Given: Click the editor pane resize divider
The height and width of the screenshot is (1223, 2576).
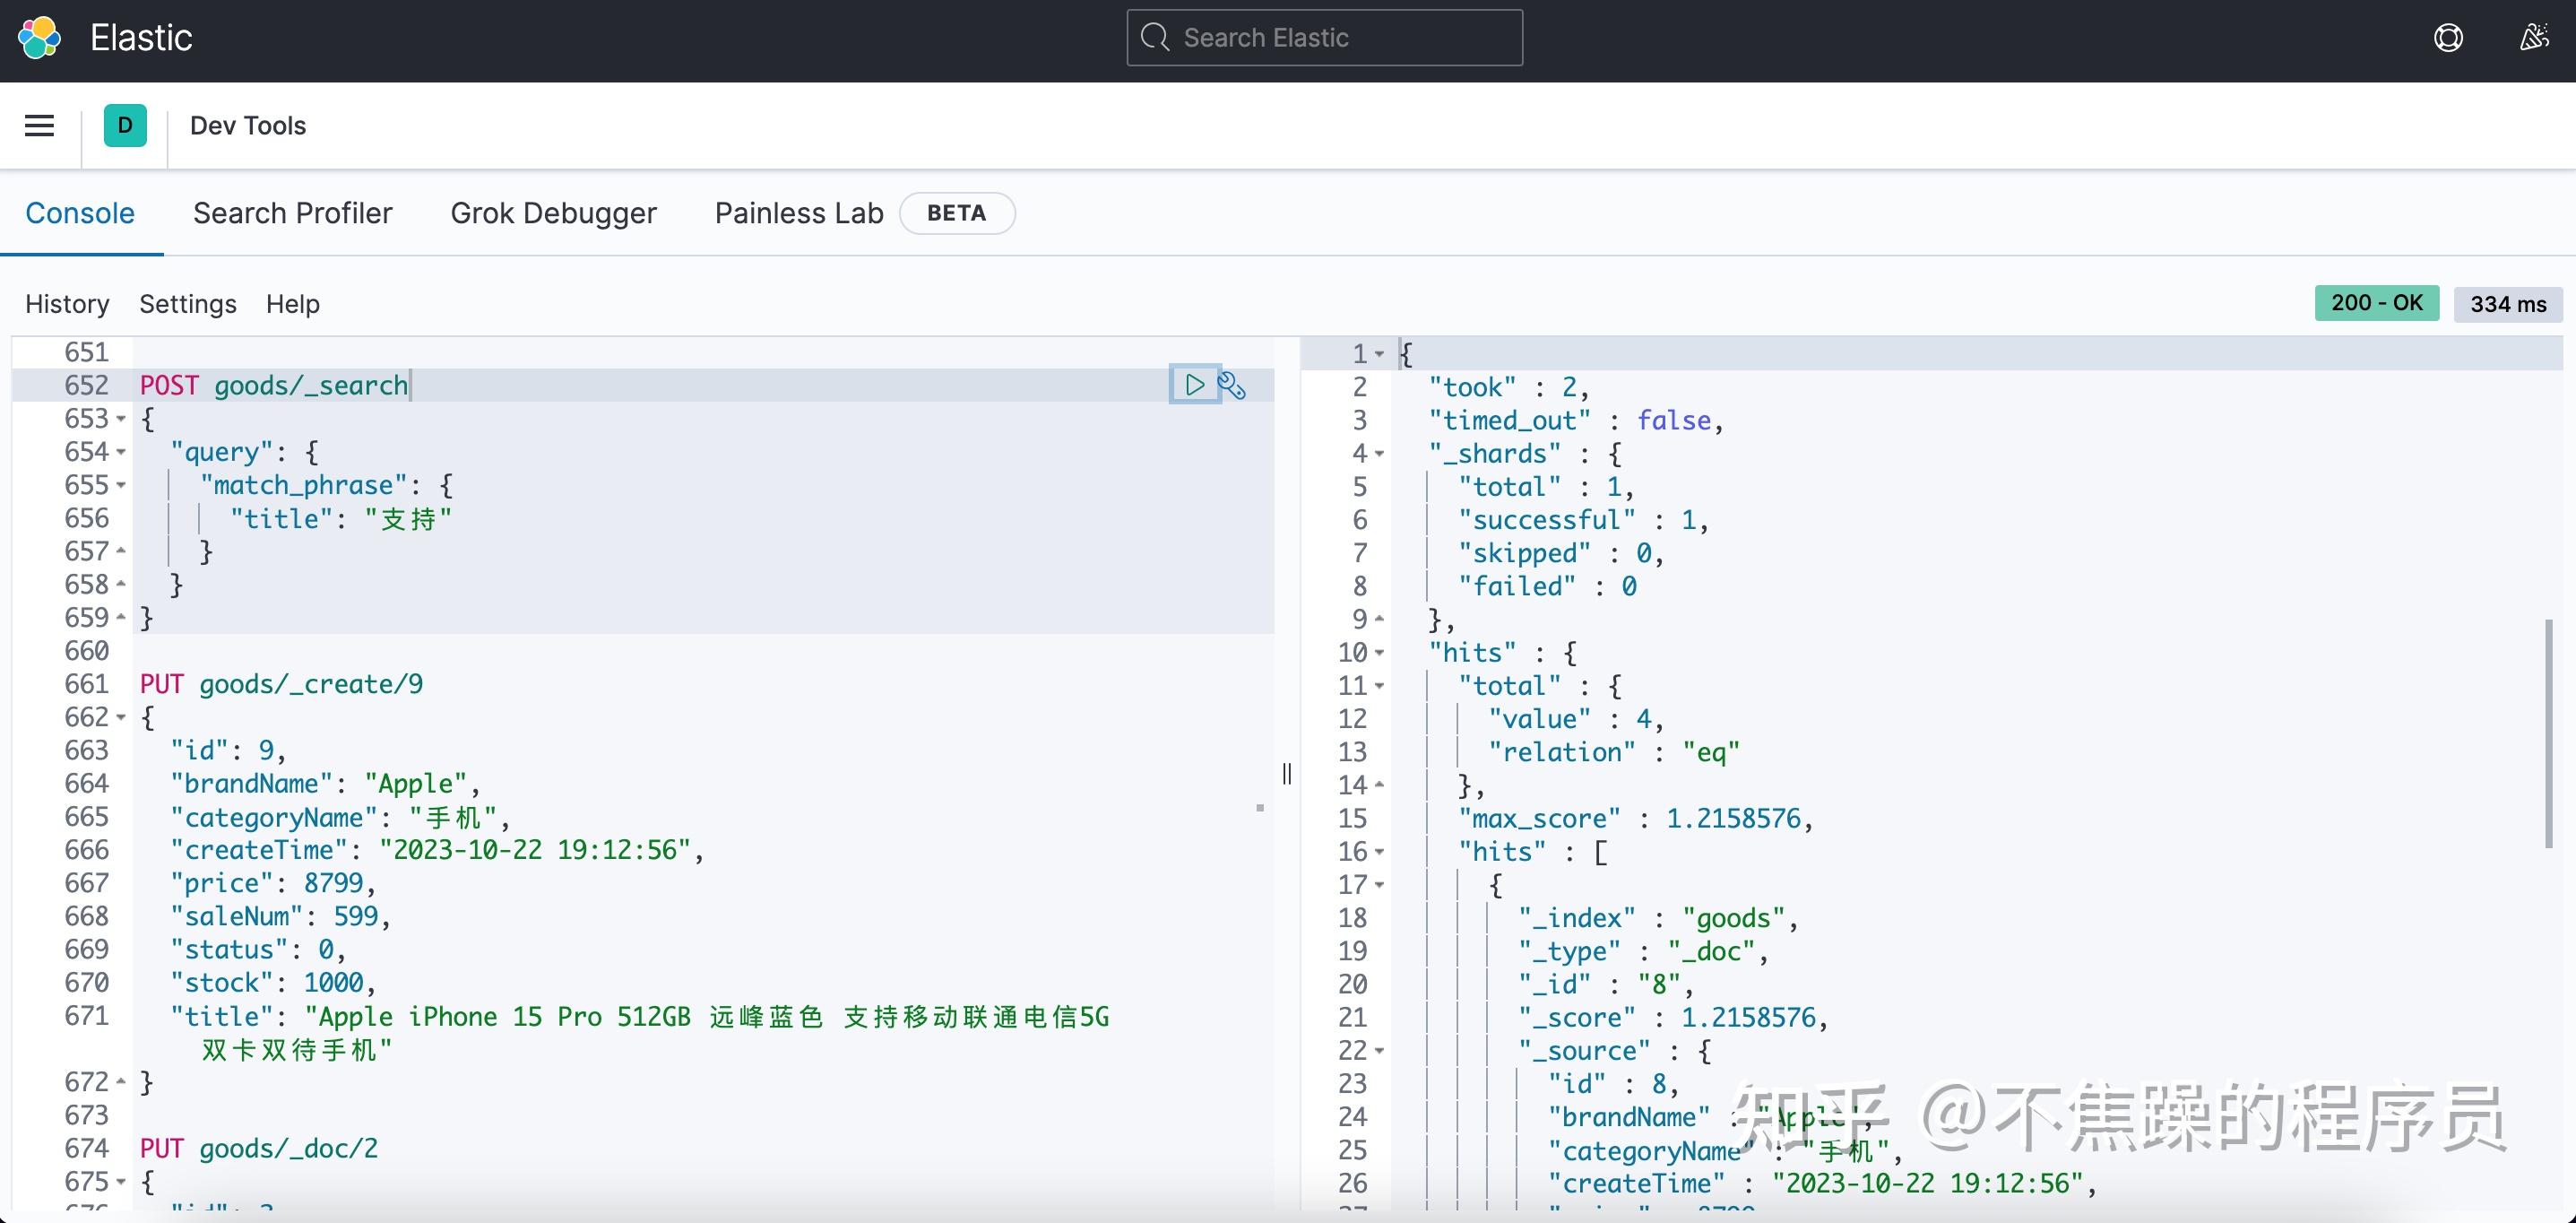Looking at the screenshot, I should [x=1287, y=773].
